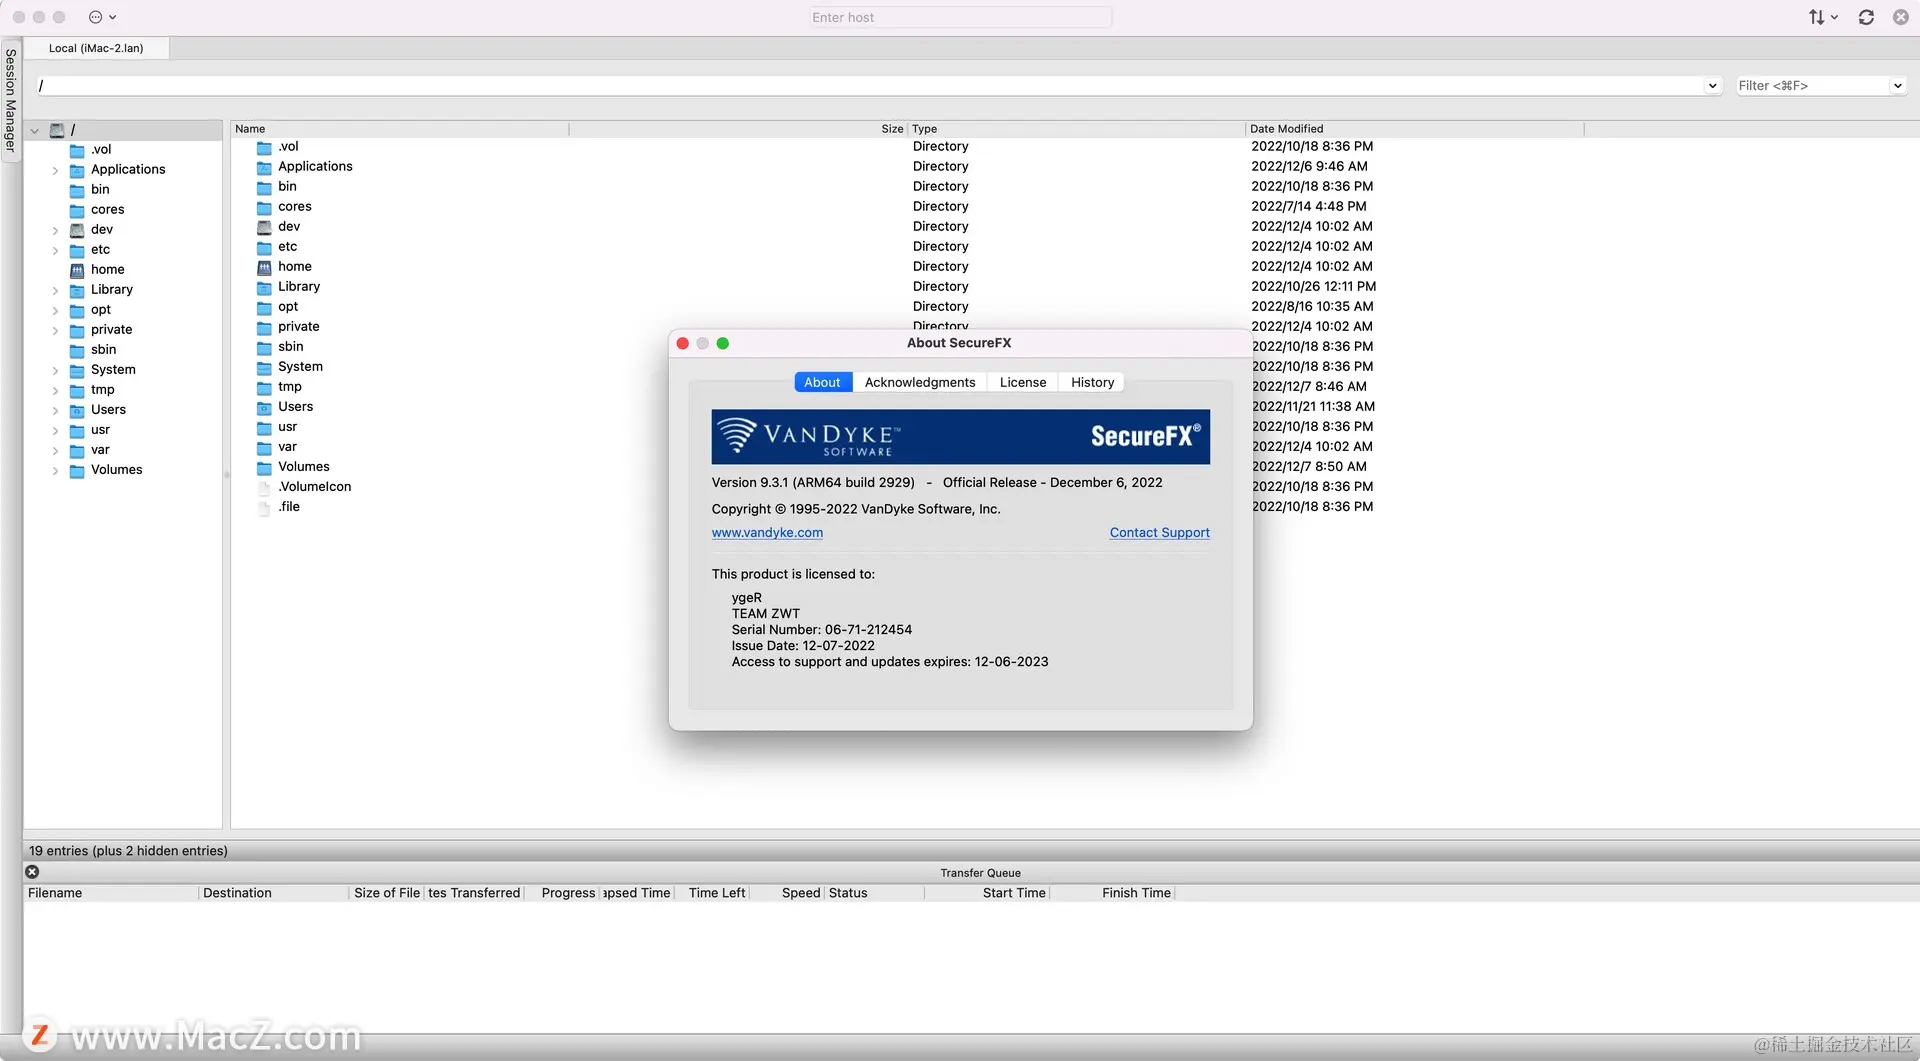The height and width of the screenshot is (1061, 1920).
Task: Expand the Applications tree node
Action: click(x=55, y=170)
